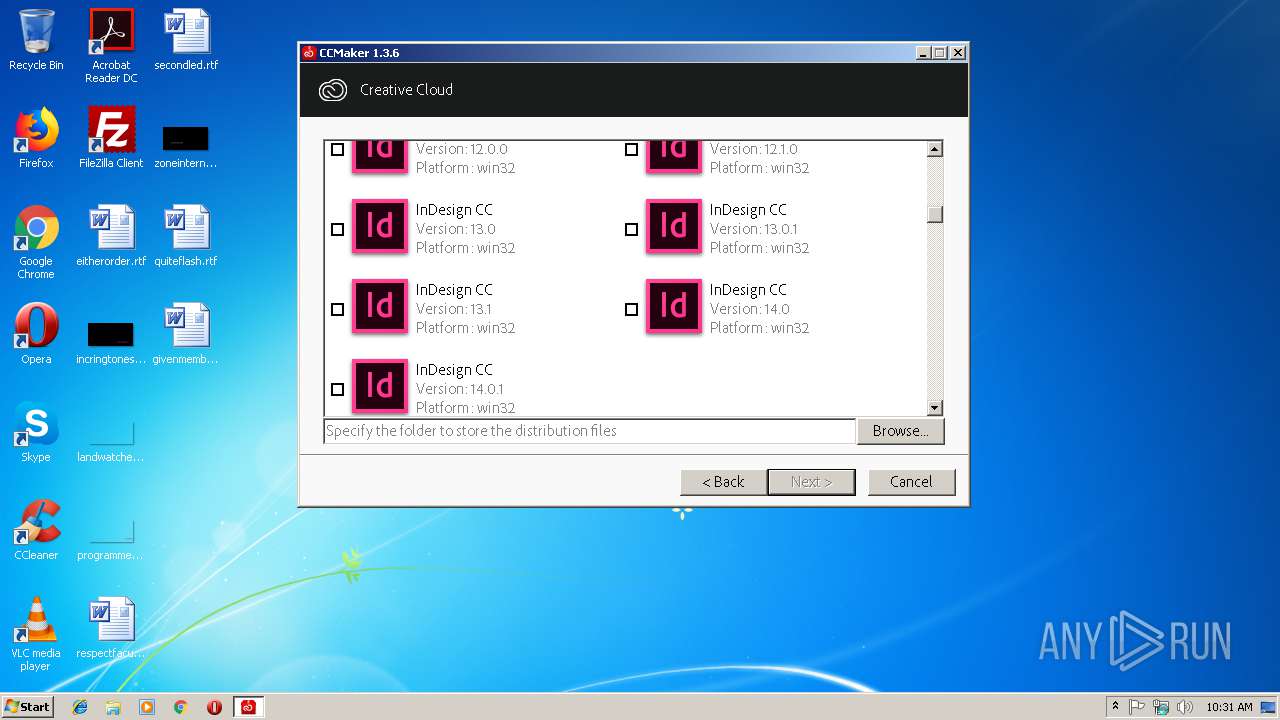The height and width of the screenshot is (720, 1280).
Task: Select the CCleaner desktop shortcut
Action: click(36, 530)
